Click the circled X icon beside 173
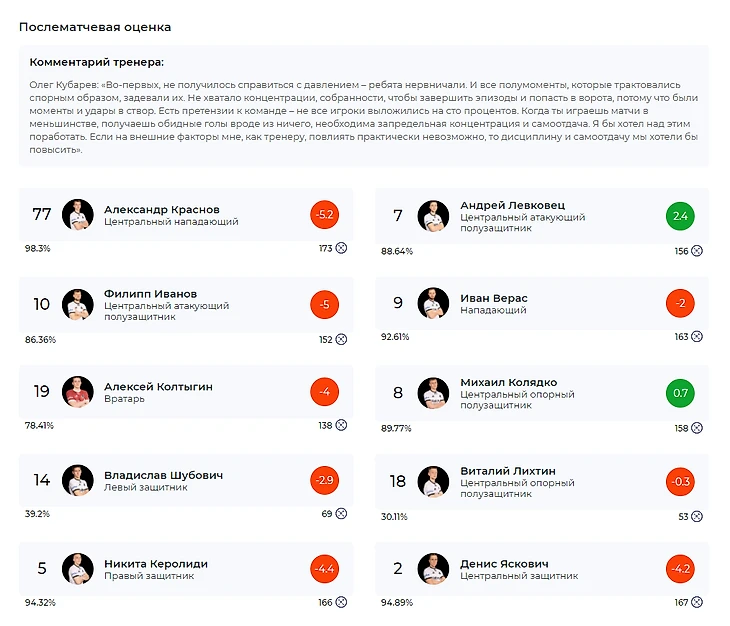Image resolution: width=730 pixels, height=626 pixels. [341, 248]
